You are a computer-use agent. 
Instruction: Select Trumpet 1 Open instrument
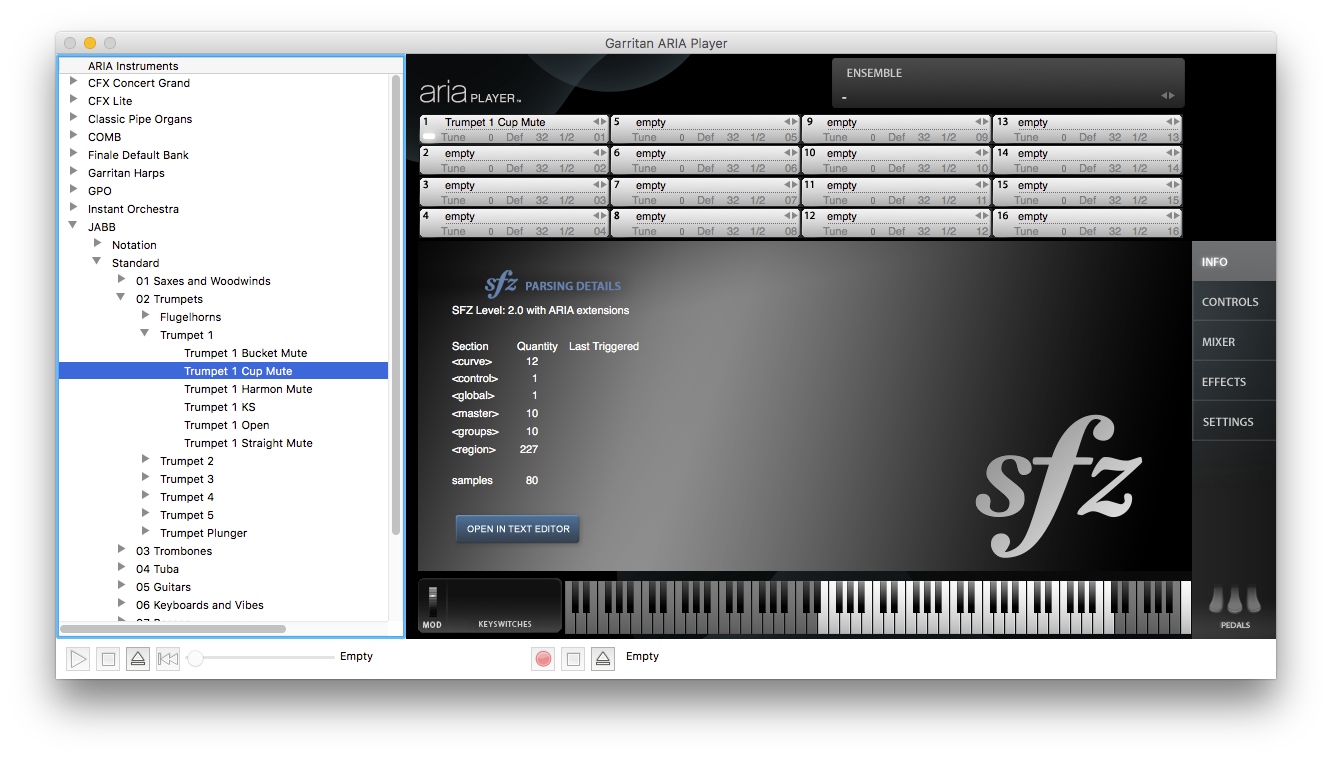click(226, 425)
